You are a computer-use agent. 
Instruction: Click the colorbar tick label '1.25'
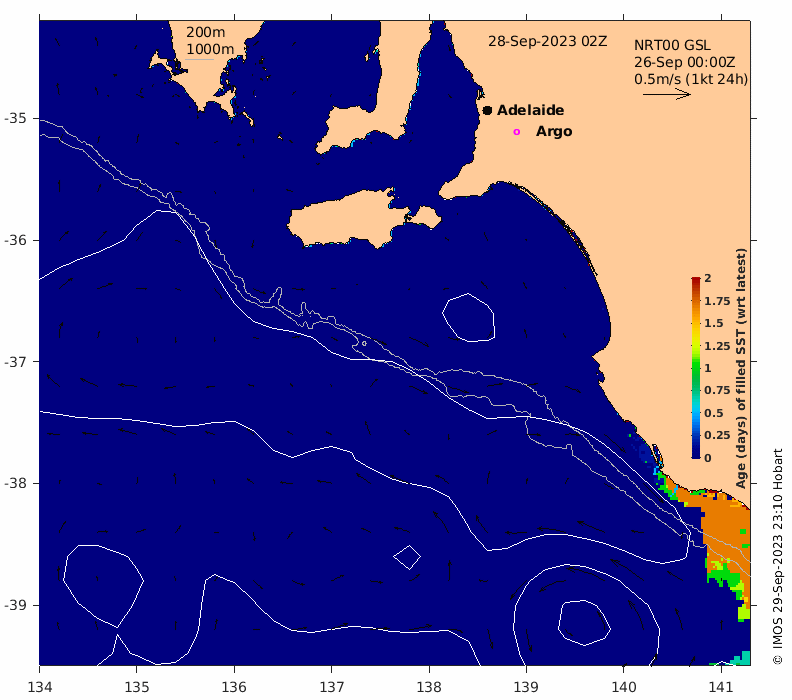tap(717, 346)
